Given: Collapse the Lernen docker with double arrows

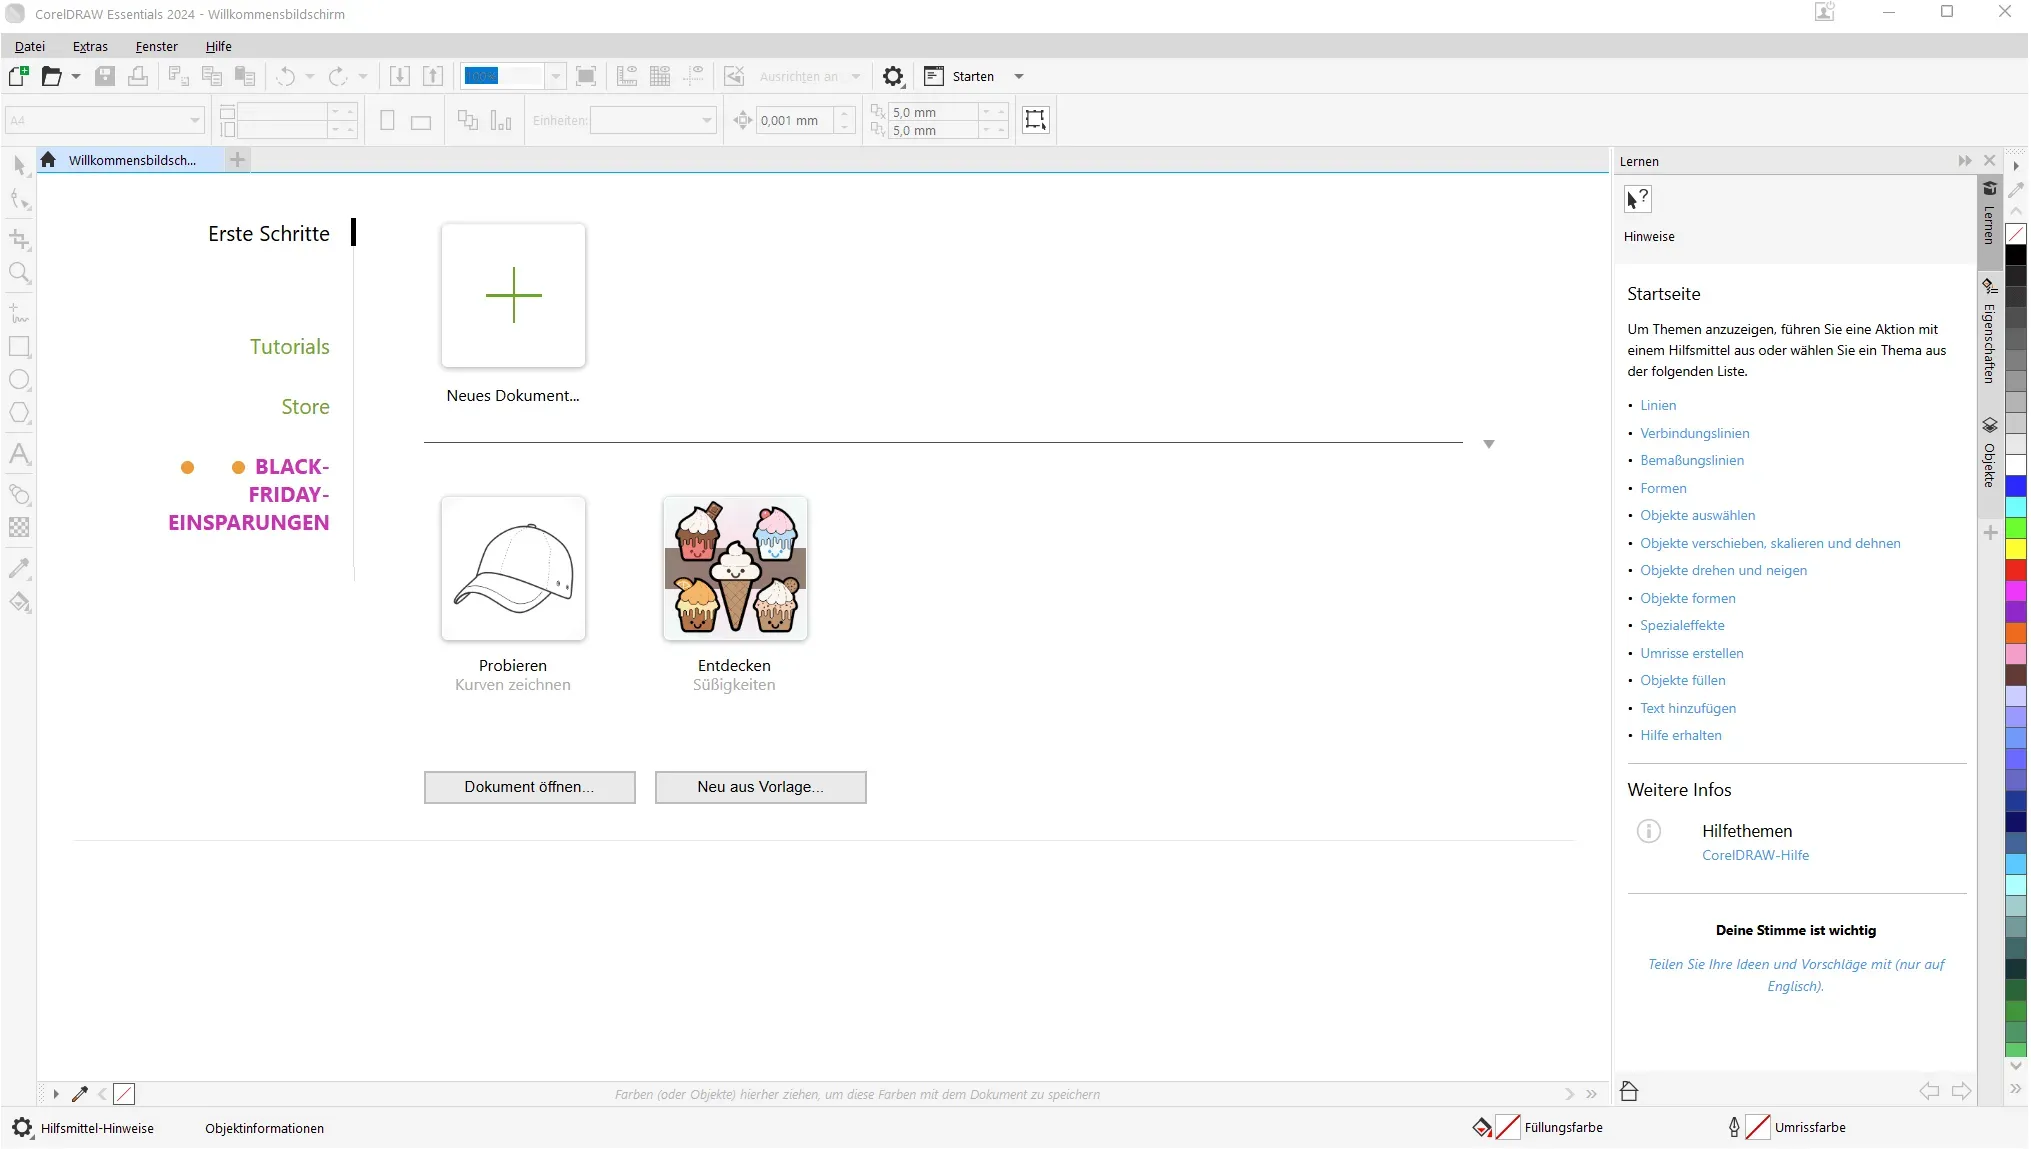Looking at the screenshot, I should click(1965, 161).
